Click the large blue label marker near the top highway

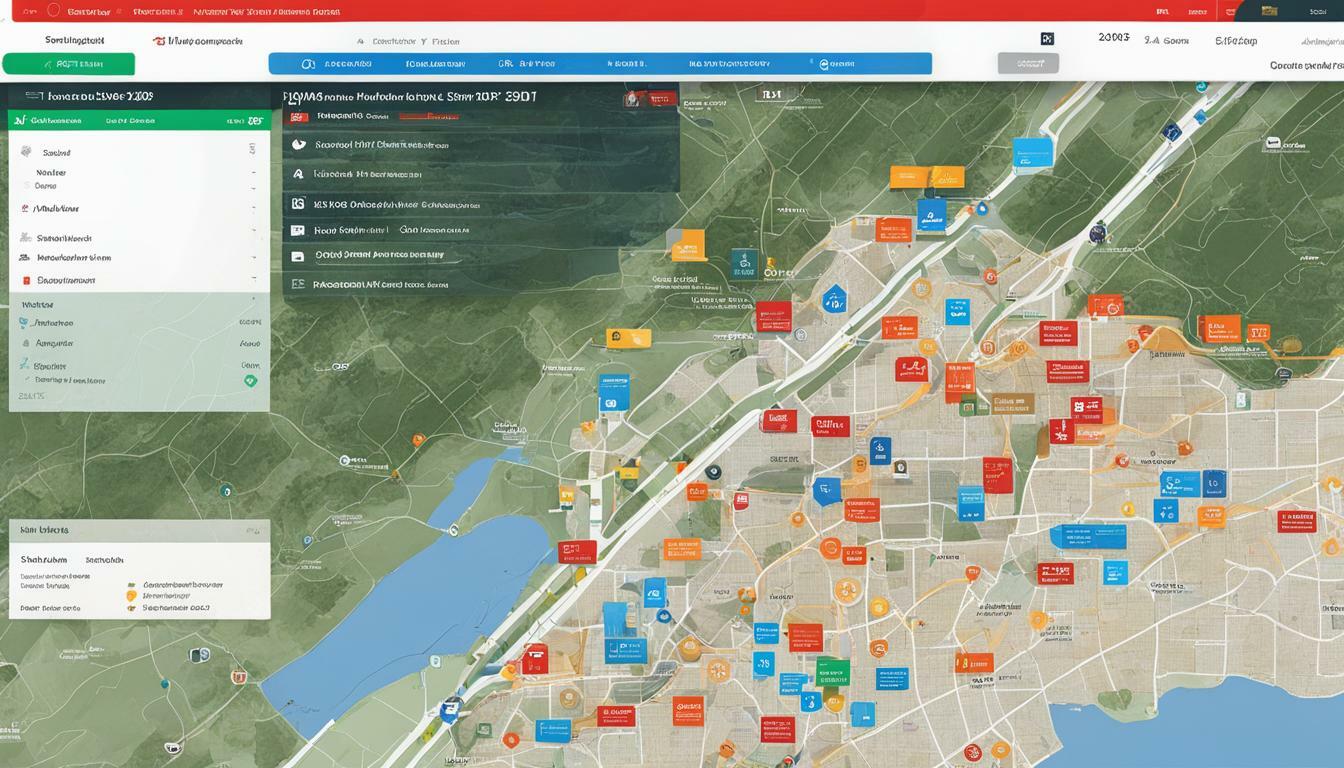pos(1032,152)
